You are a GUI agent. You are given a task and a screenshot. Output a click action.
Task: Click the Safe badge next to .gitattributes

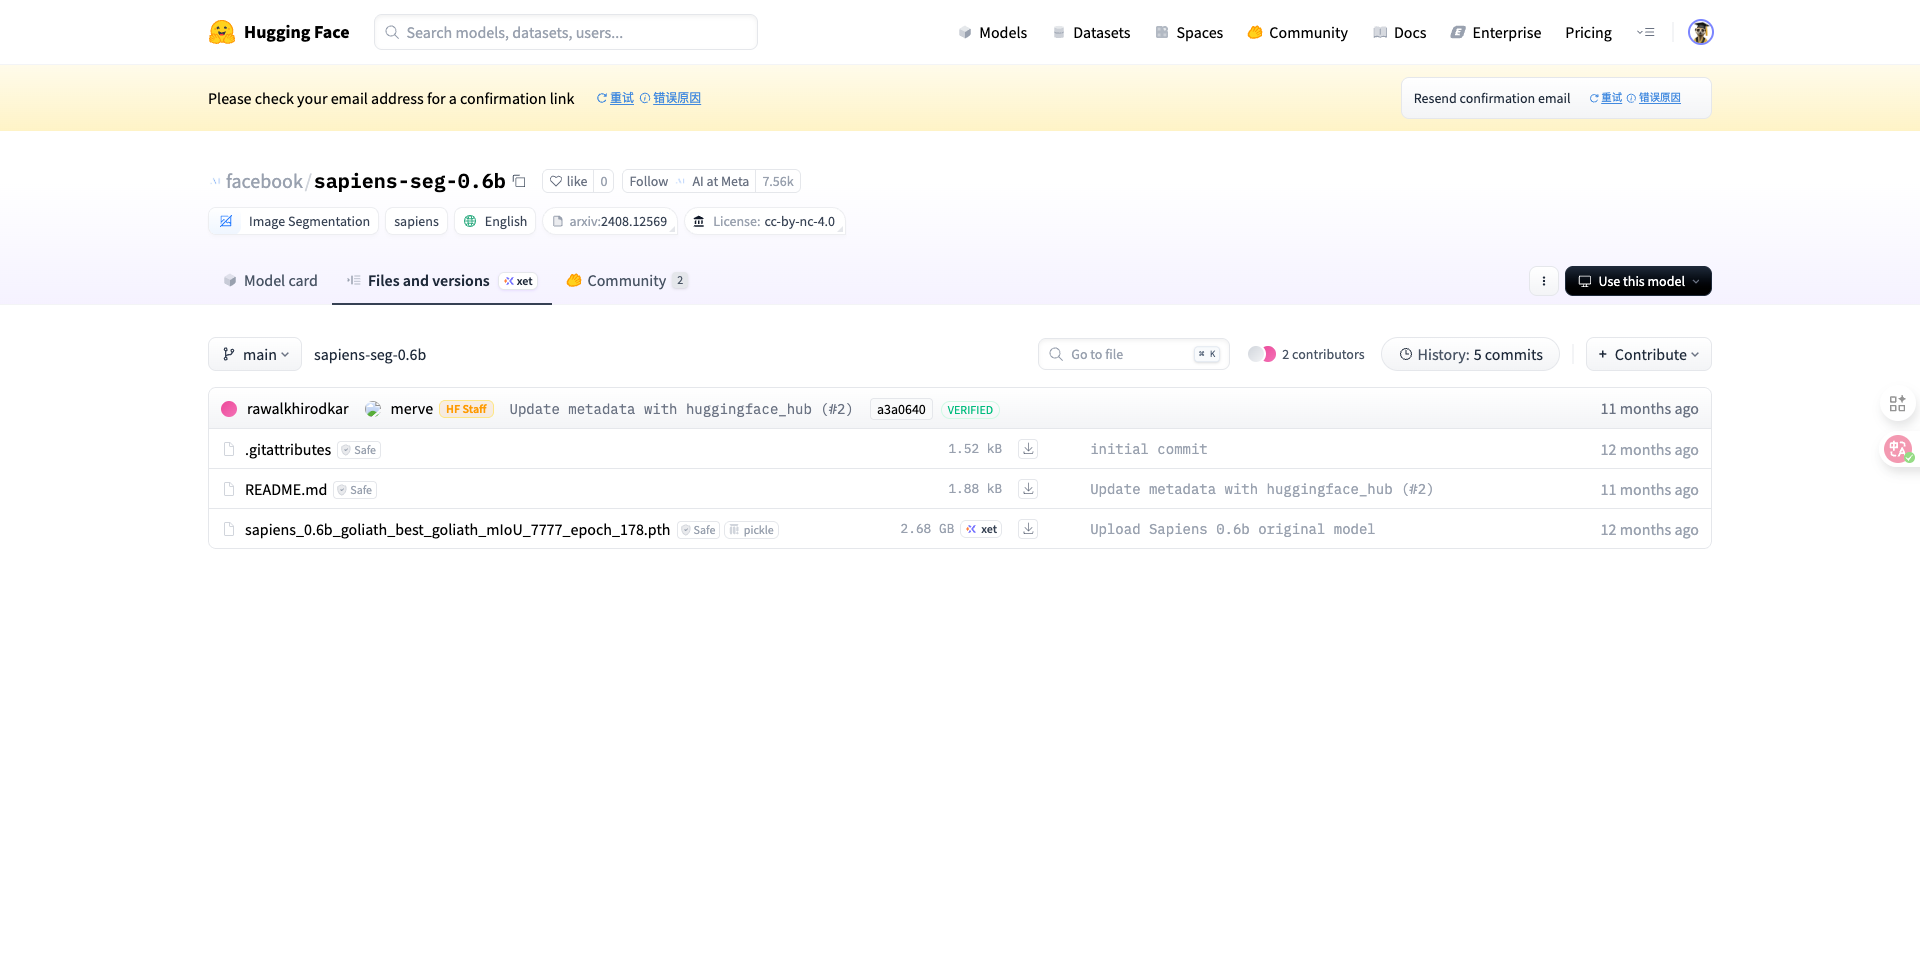[x=359, y=449]
